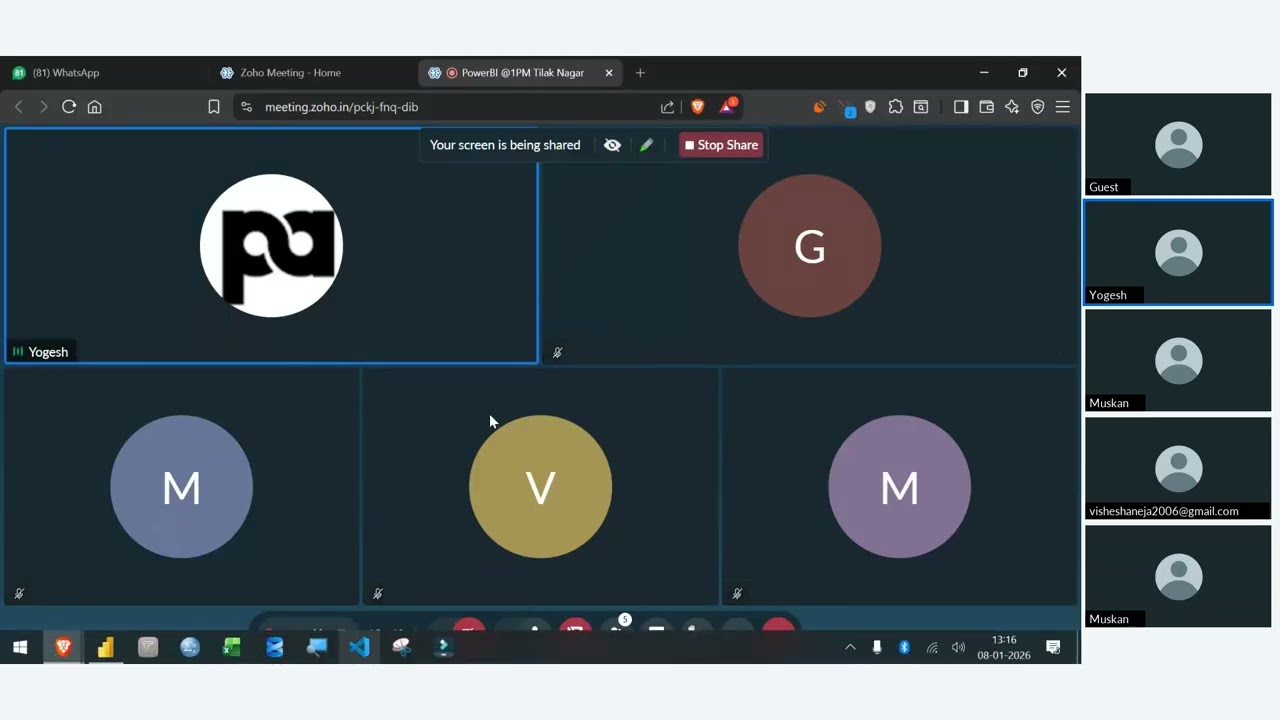Select the purple M participant avatar
Image resolution: width=1280 pixels, height=720 pixels.
coord(899,487)
